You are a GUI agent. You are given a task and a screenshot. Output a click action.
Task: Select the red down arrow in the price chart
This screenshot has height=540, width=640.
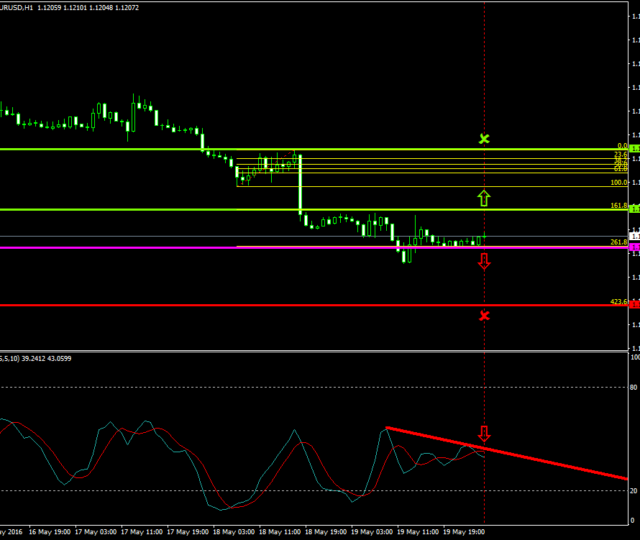click(x=484, y=261)
